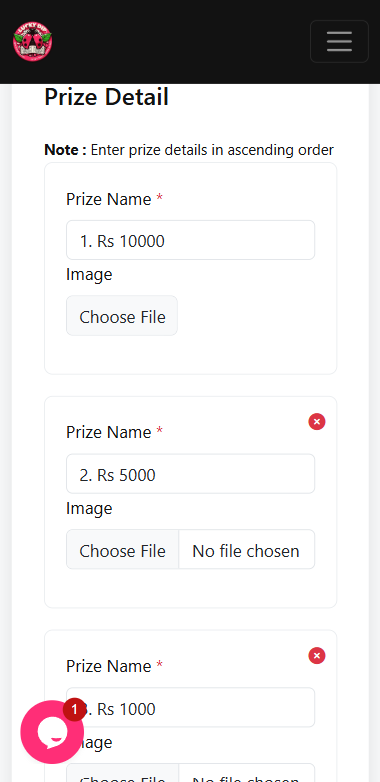The height and width of the screenshot is (782, 380).
Task: Click 'No file chosen' in second prize card
Action: click(x=246, y=551)
